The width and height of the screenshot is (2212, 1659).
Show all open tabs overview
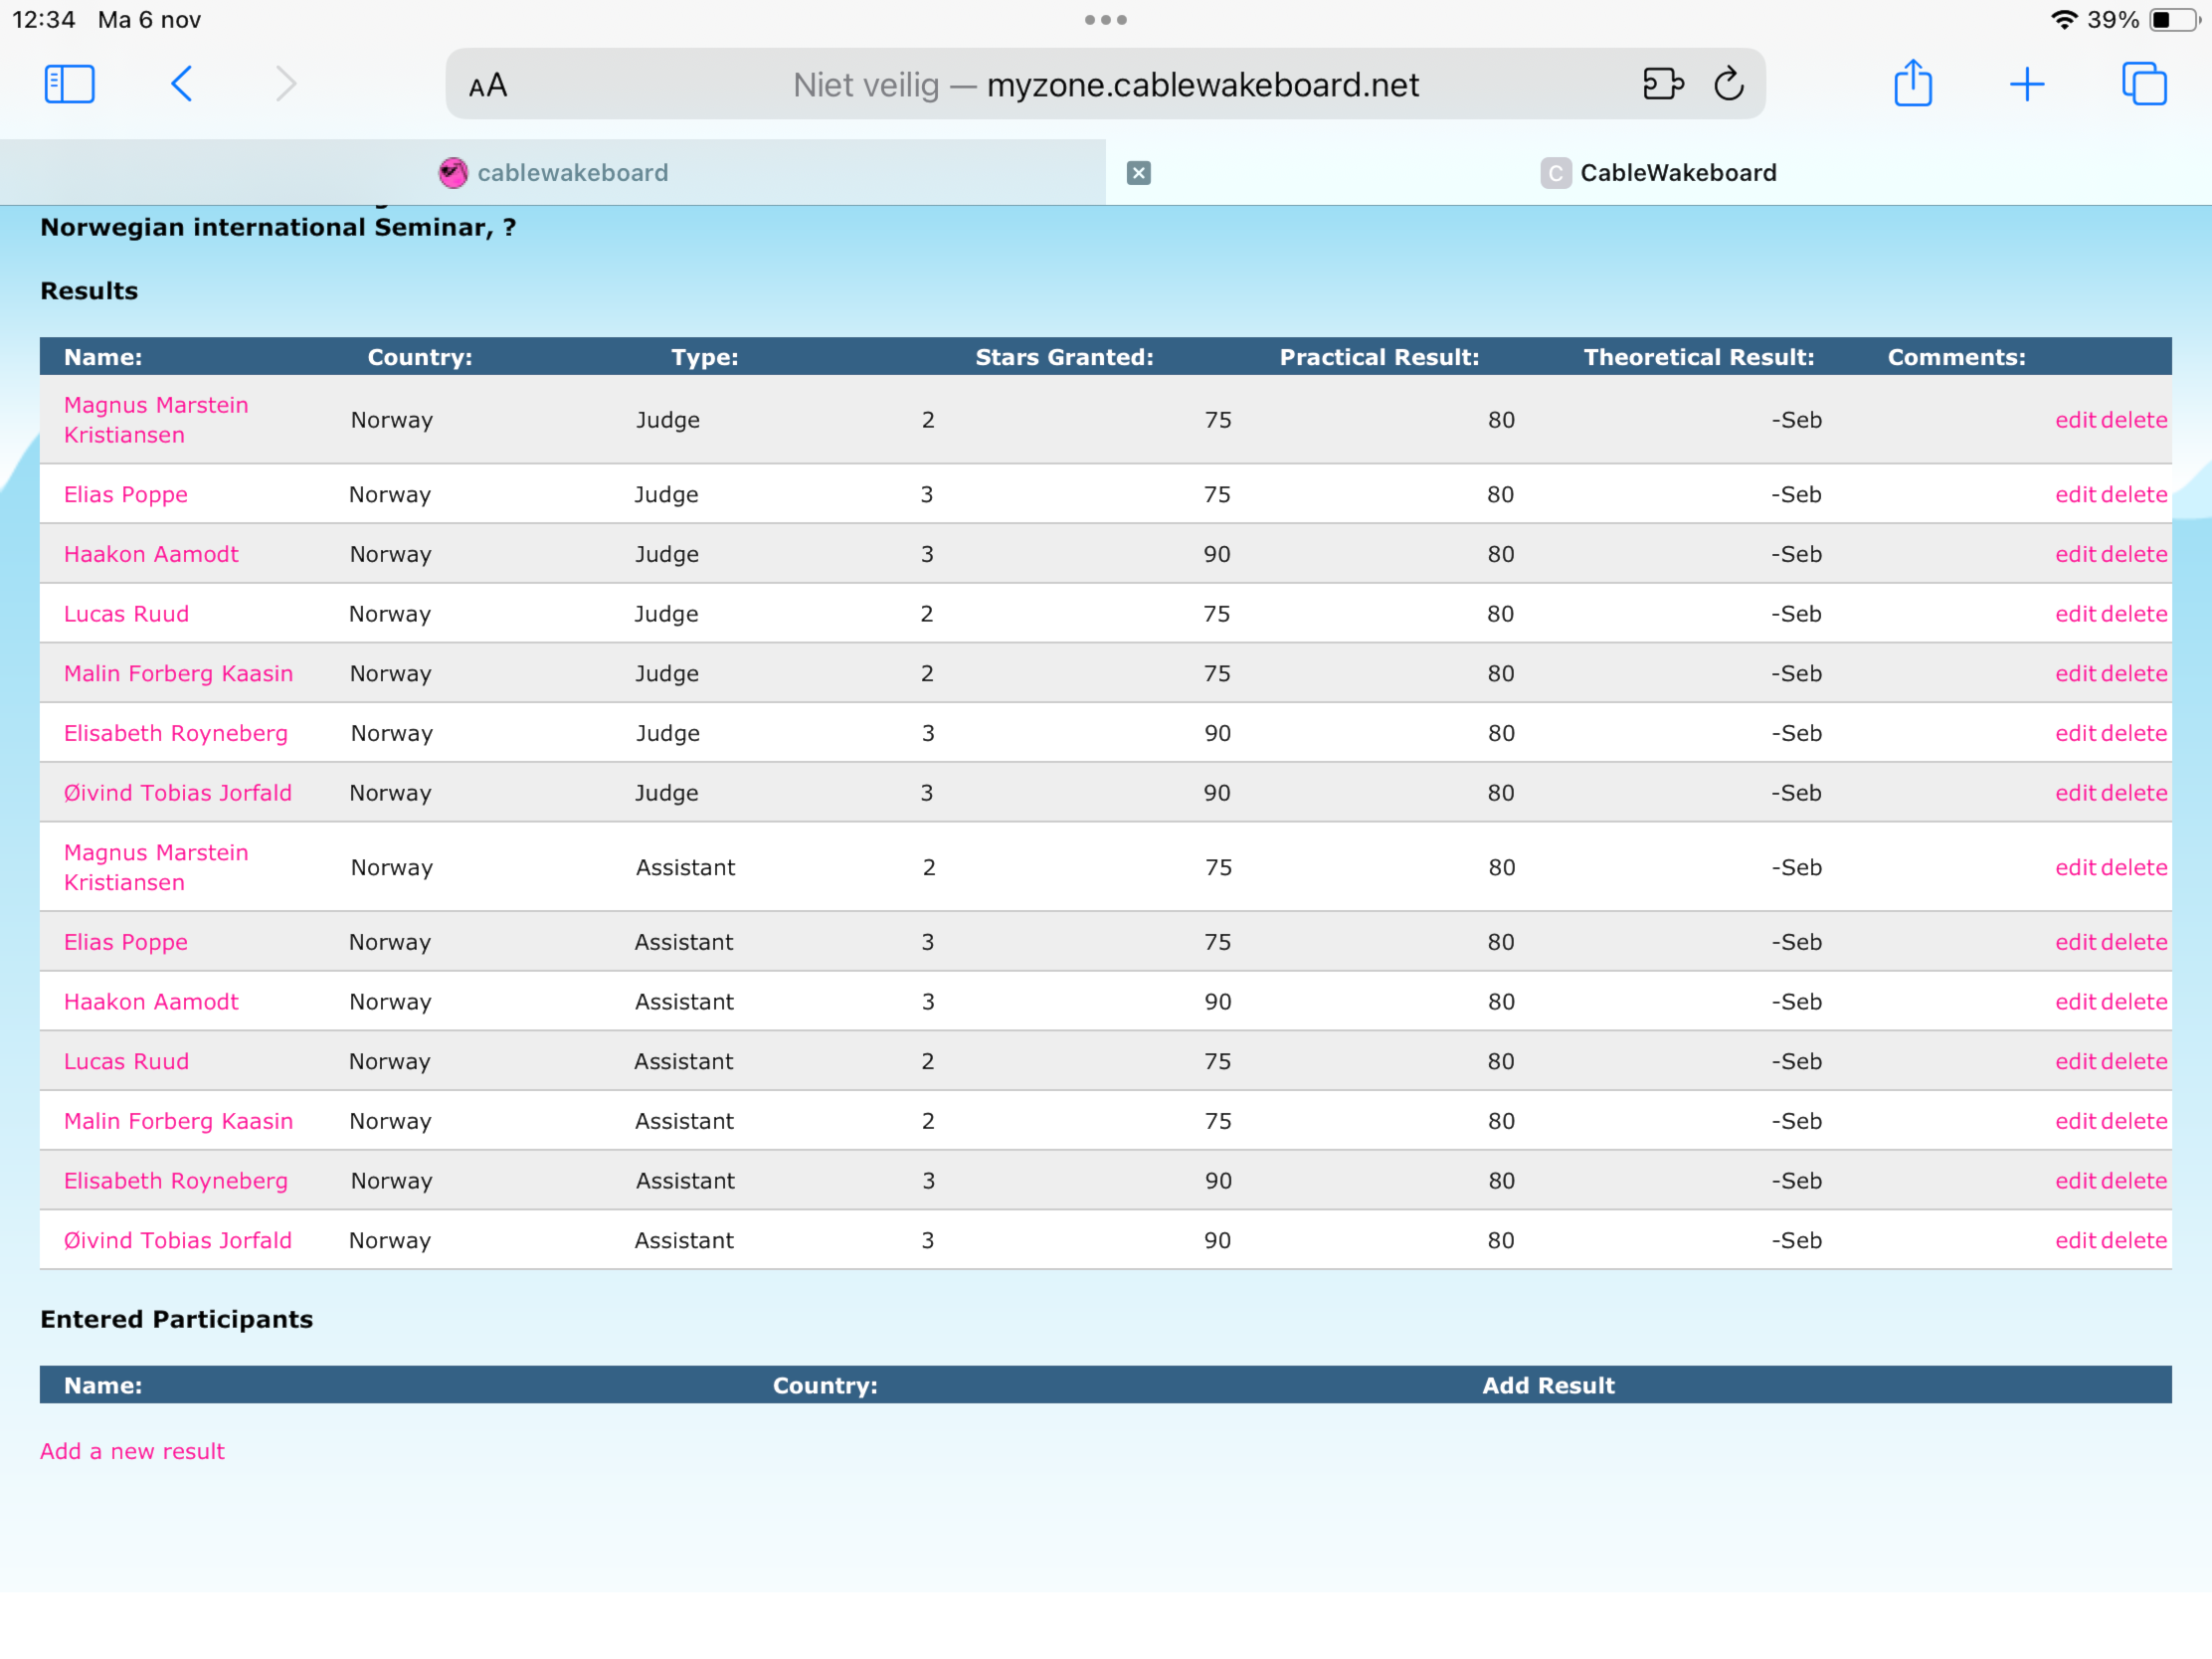(x=2143, y=84)
